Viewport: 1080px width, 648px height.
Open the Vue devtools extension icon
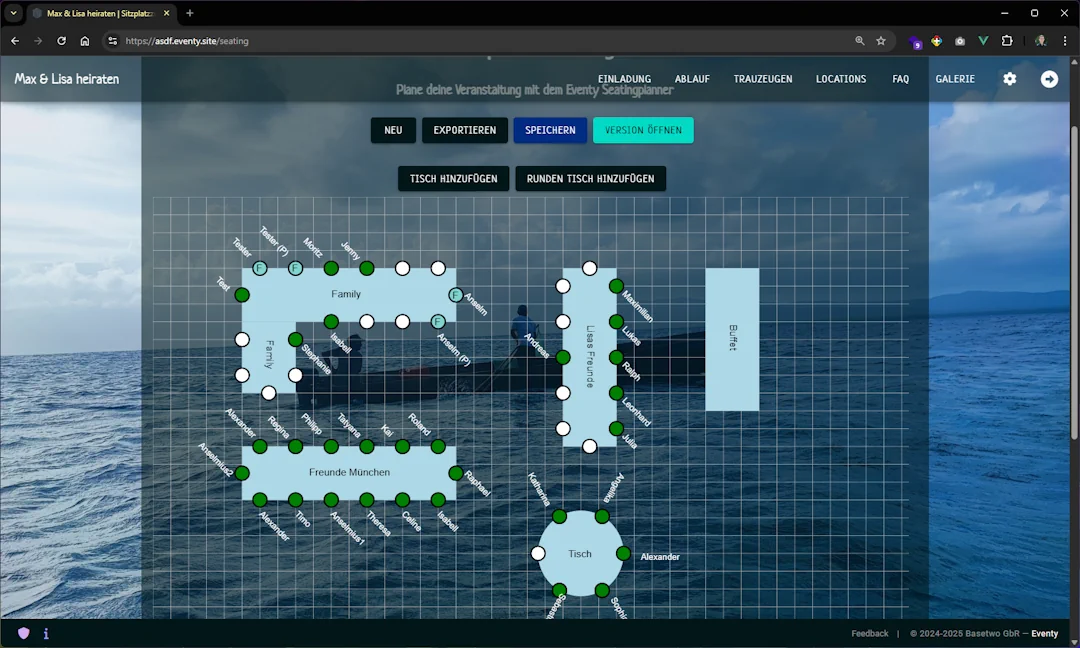click(x=983, y=41)
